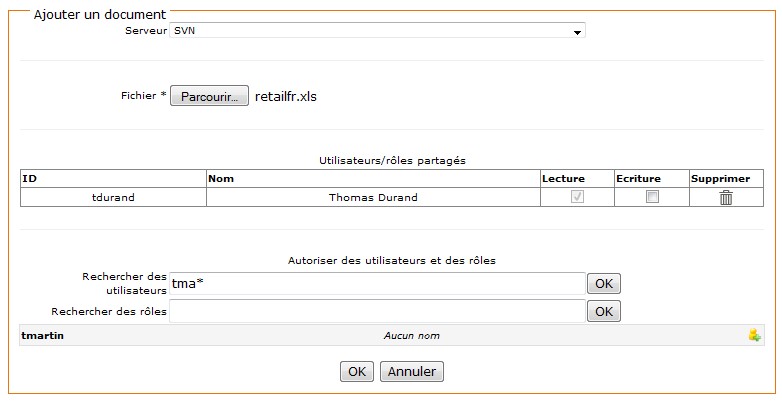Delete shared user tdurand with trash icon
Screen dimensions: 782x402
[x=726, y=198]
